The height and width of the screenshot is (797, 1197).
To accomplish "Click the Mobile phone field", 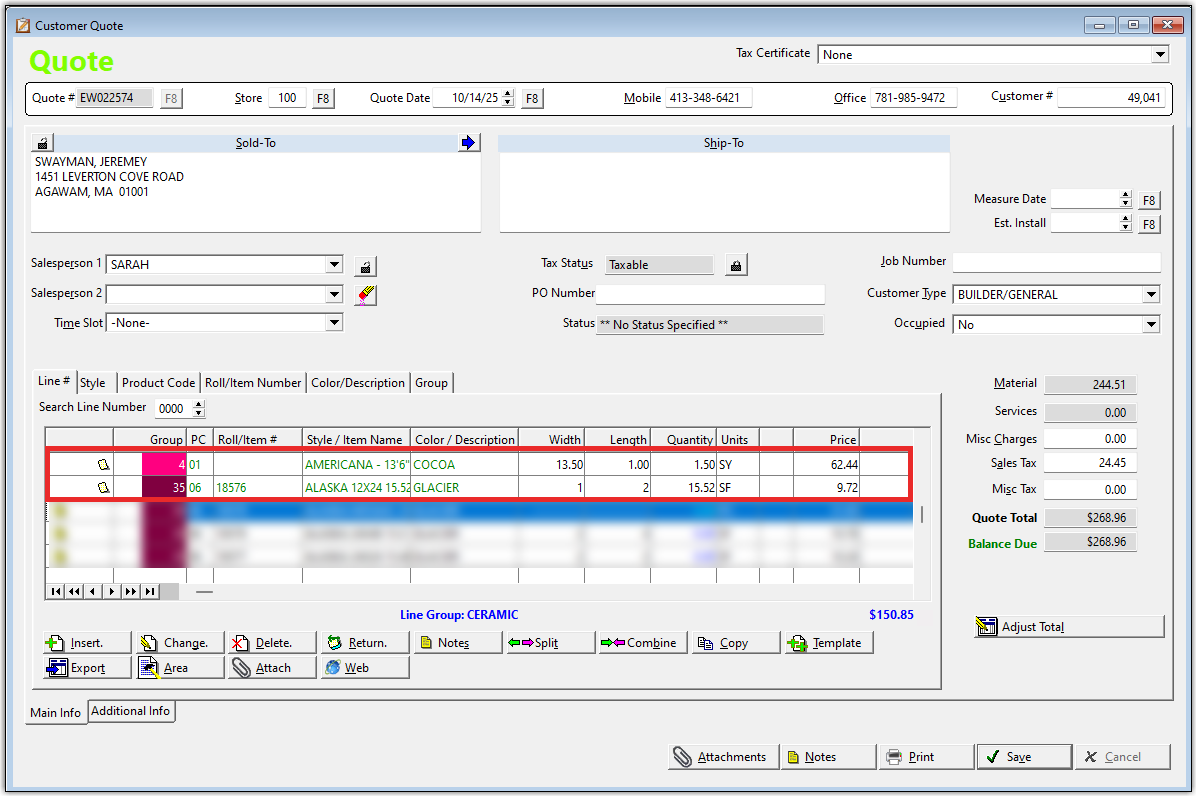I will click(708, 98).
